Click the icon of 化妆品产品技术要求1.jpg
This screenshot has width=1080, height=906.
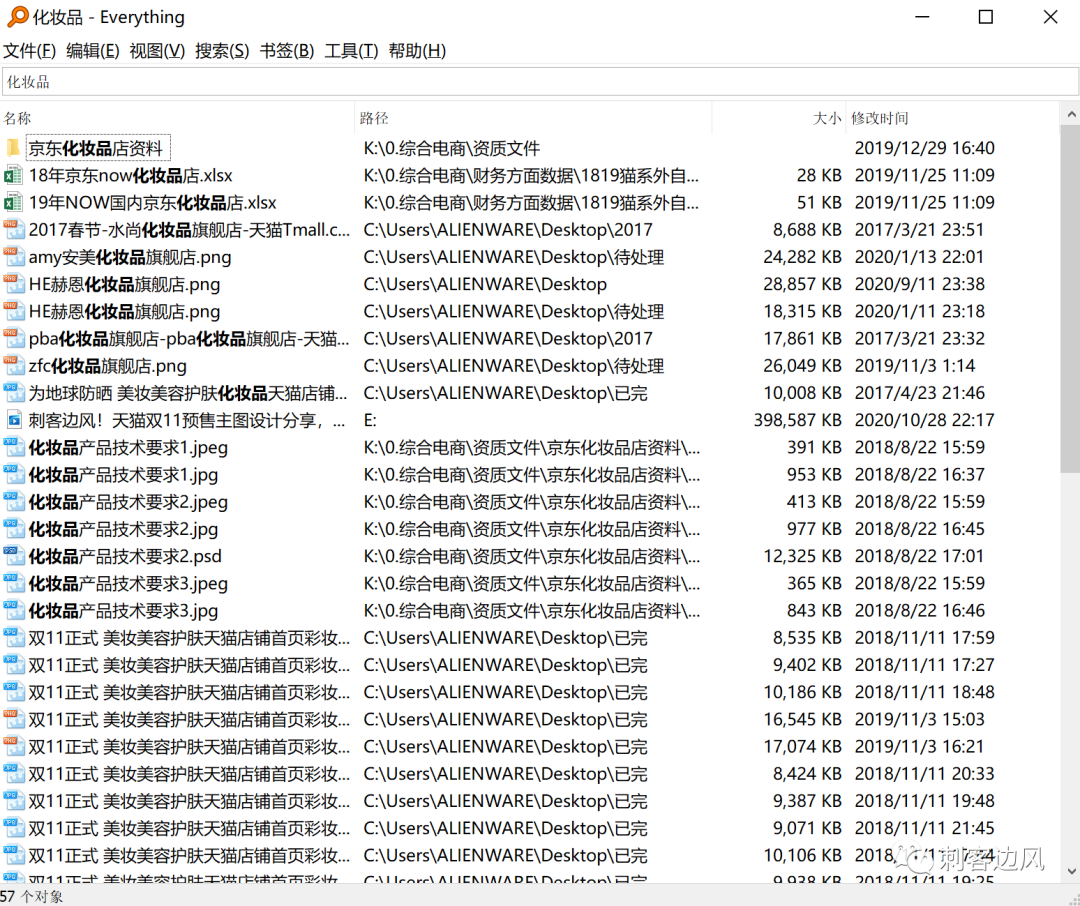pos(13,475)
